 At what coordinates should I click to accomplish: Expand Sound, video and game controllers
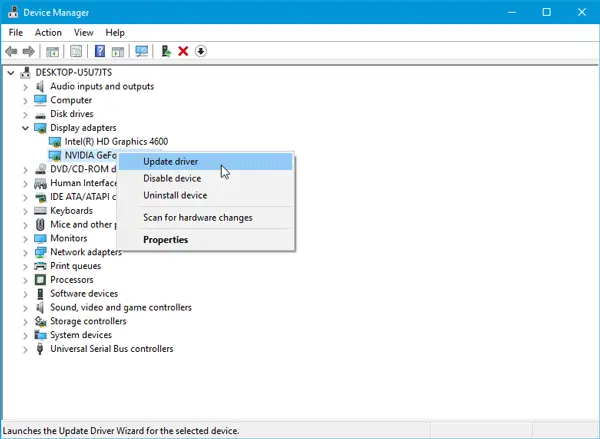(25, 308)
